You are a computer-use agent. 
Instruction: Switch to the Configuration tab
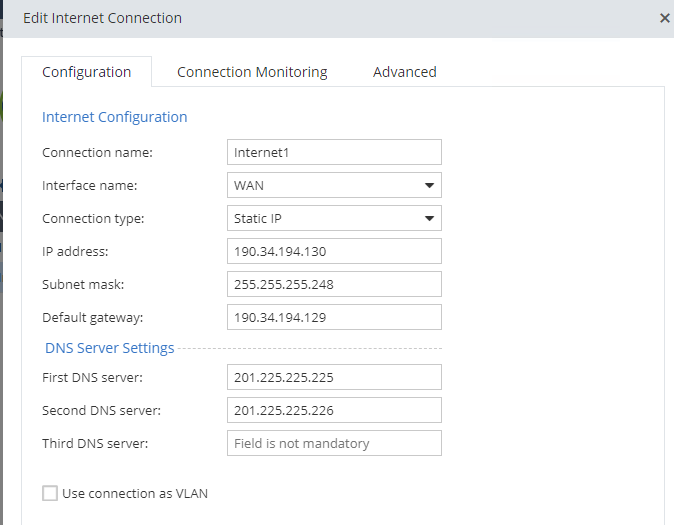click(87, 72)
